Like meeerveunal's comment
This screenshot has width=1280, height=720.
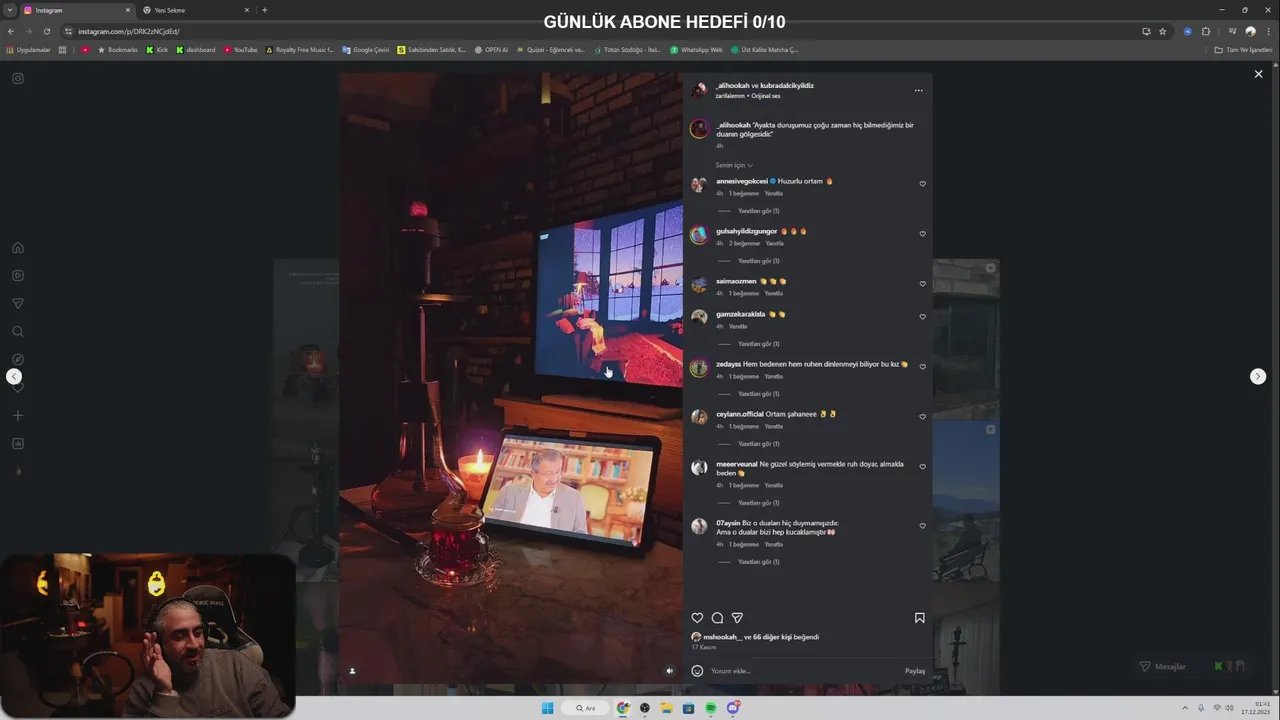[x=922, y=467]
